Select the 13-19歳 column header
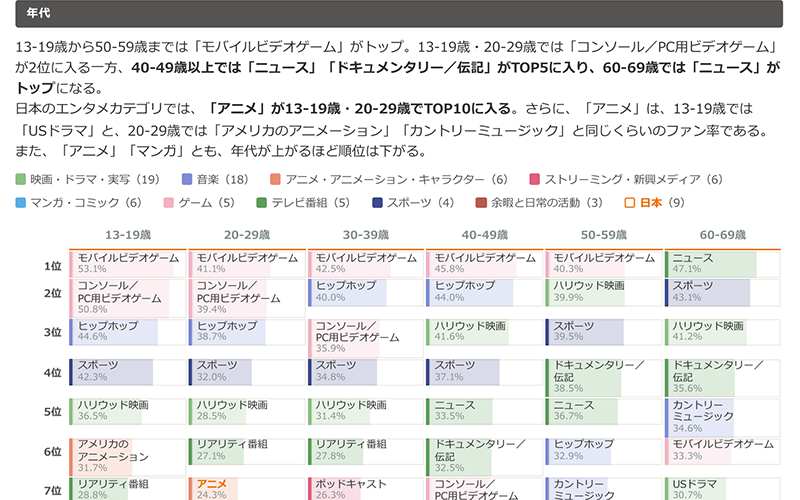 (x=128, y=235)
